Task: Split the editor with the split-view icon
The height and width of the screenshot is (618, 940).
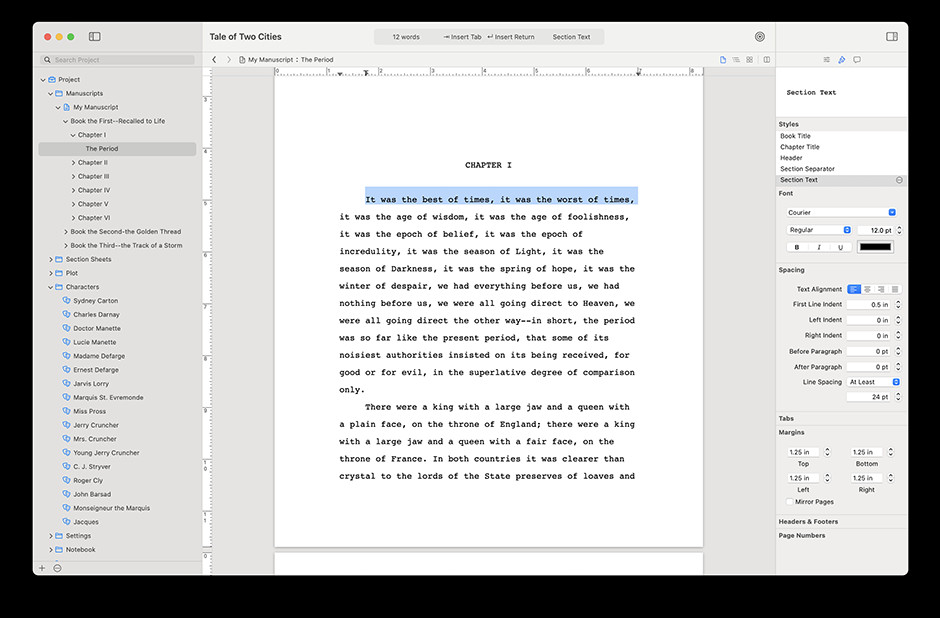Action: [767, 59]
